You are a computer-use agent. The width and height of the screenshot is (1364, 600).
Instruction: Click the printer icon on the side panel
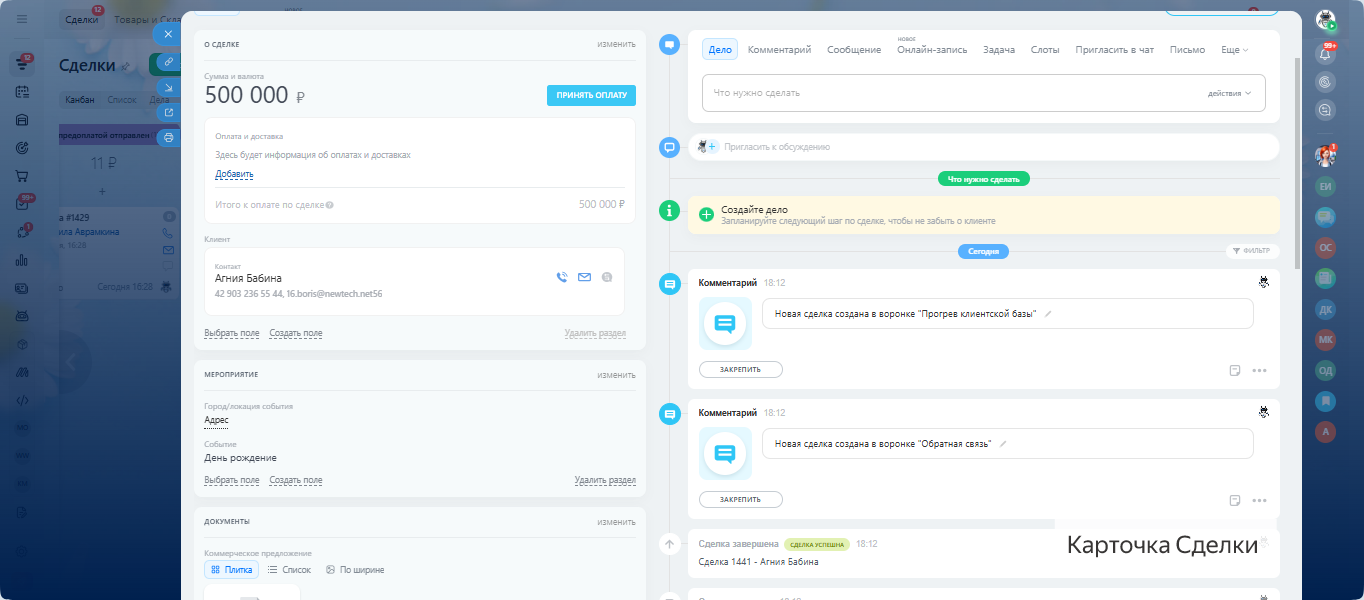[x=168, y=138]
